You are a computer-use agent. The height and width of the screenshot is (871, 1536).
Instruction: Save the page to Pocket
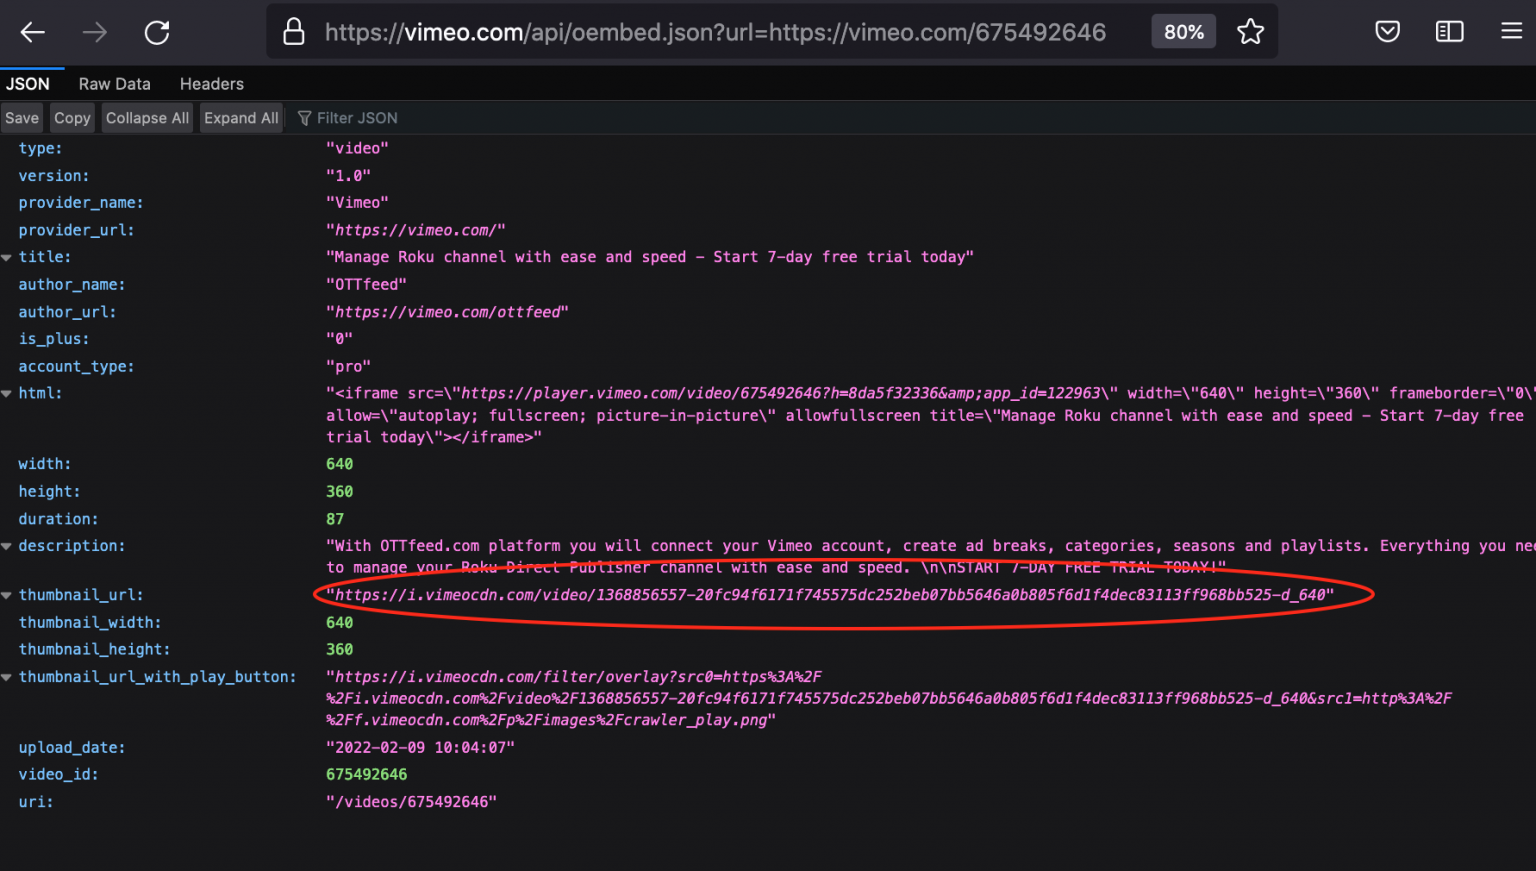pyautogui.click(x=1387, y=31)
